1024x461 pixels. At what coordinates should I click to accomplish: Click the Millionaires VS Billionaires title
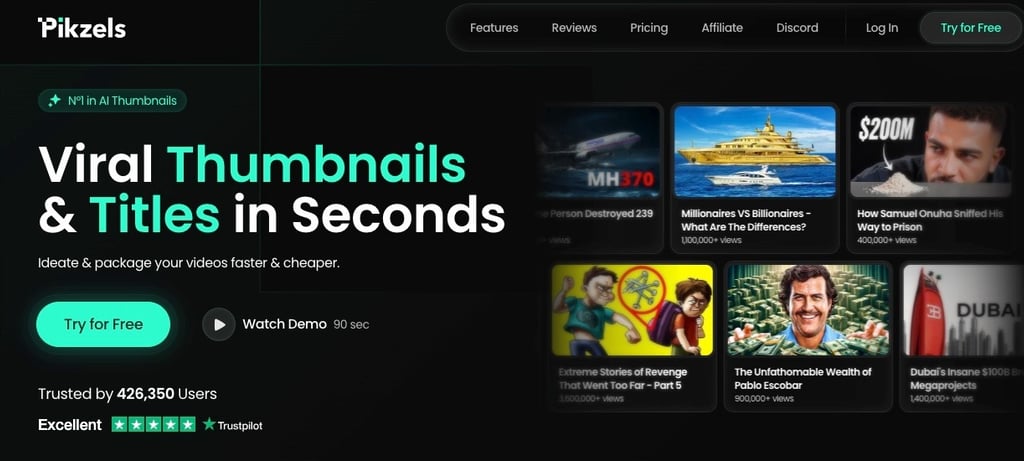tap(746, 220)
